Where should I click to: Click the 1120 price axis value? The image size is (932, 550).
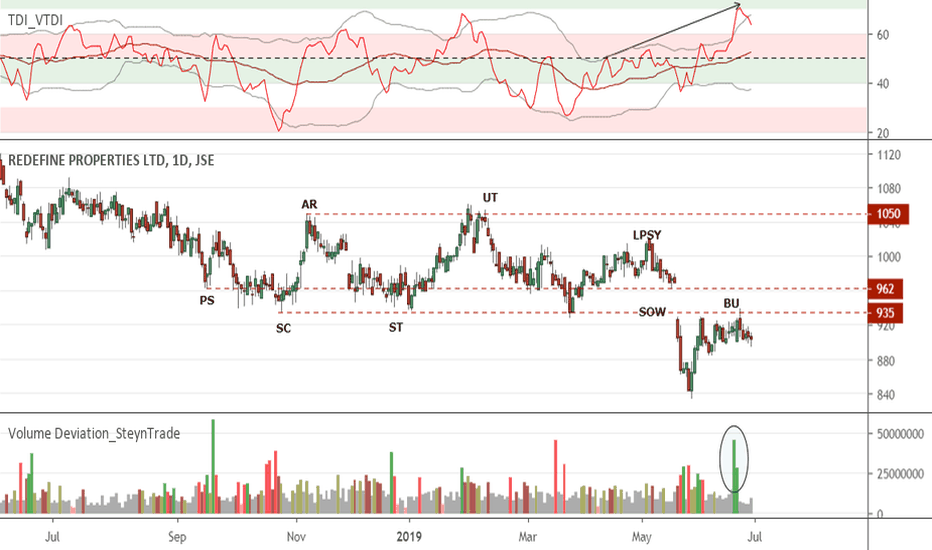pyautogui.click(x=889, y=155)
